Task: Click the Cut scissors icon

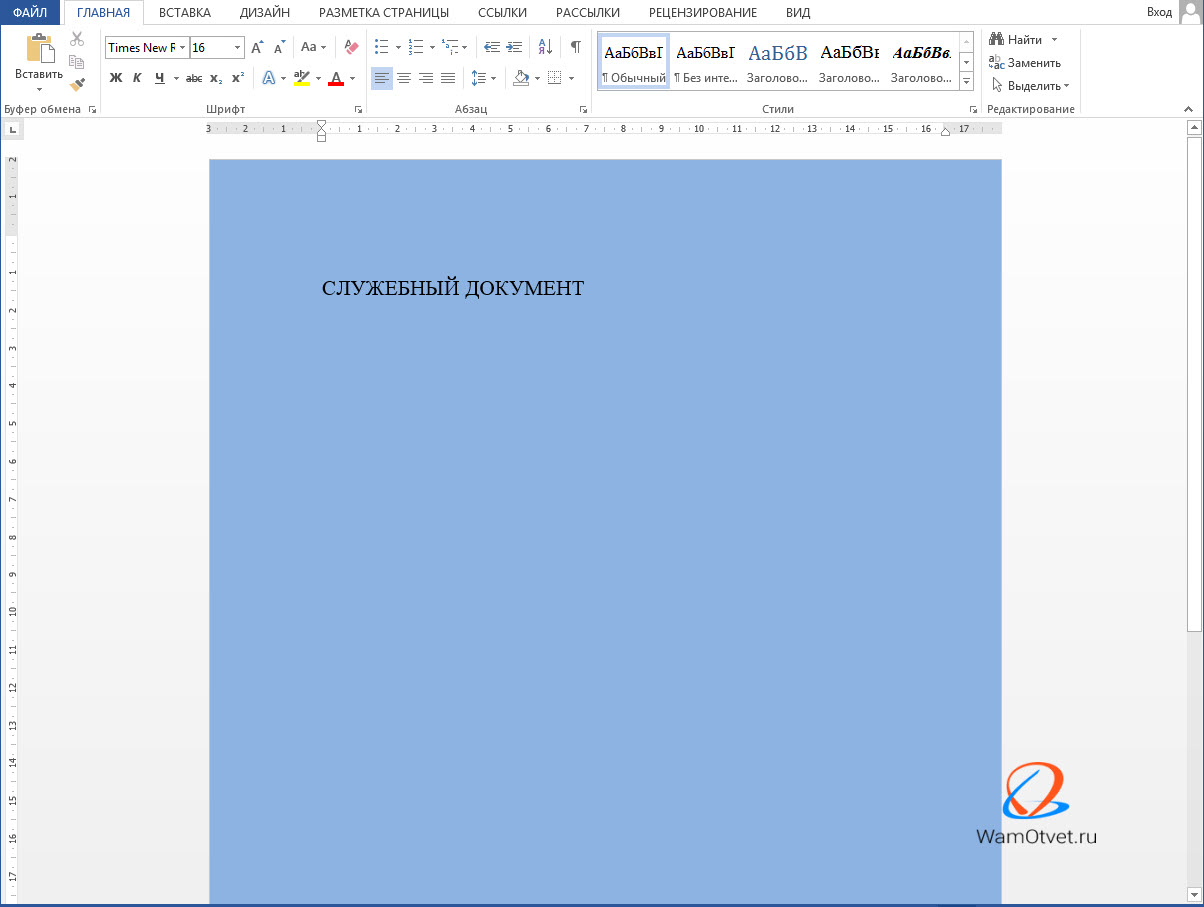Action: coord(77,39)
